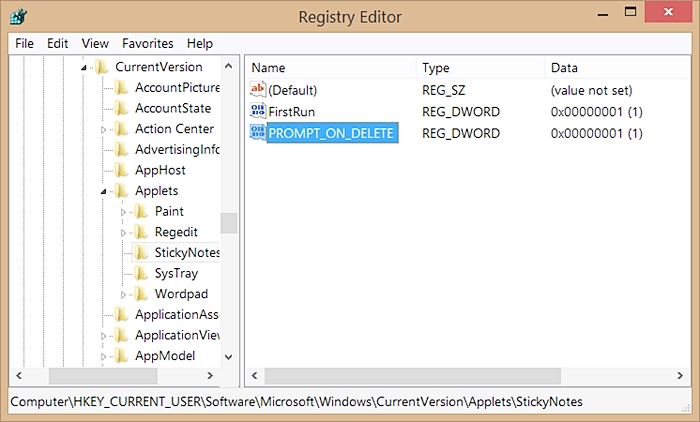700x422 pixels.
Task: Click data 0x00000001 in PROMPT_ON_DELETE row
Action: [596, 133]
